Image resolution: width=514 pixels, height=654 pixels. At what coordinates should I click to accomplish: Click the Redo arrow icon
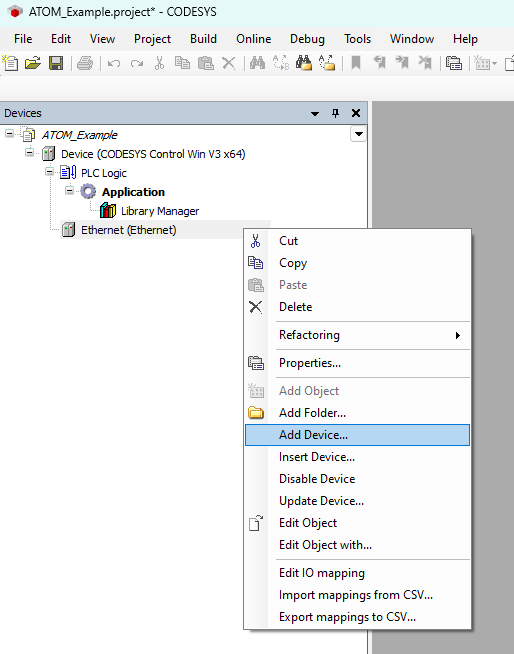137,63
